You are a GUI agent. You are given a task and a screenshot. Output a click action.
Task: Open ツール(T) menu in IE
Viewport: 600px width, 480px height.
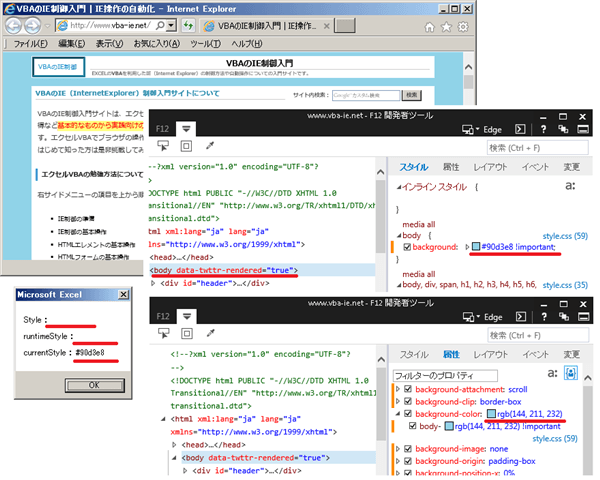[205, 44]
